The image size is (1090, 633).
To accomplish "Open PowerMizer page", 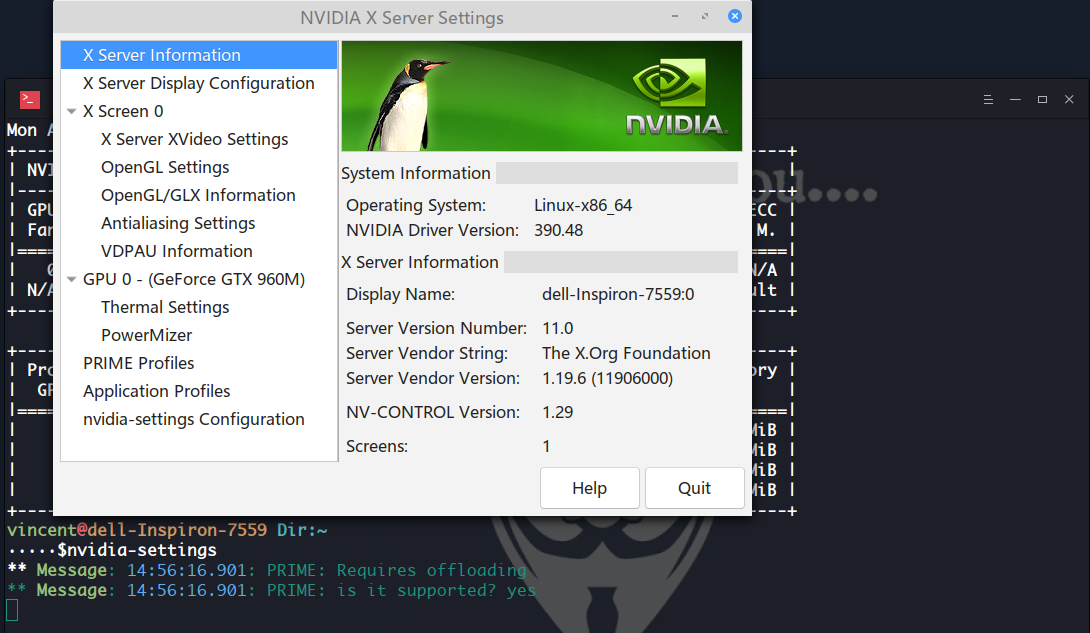I will click(x=147, y=335).
